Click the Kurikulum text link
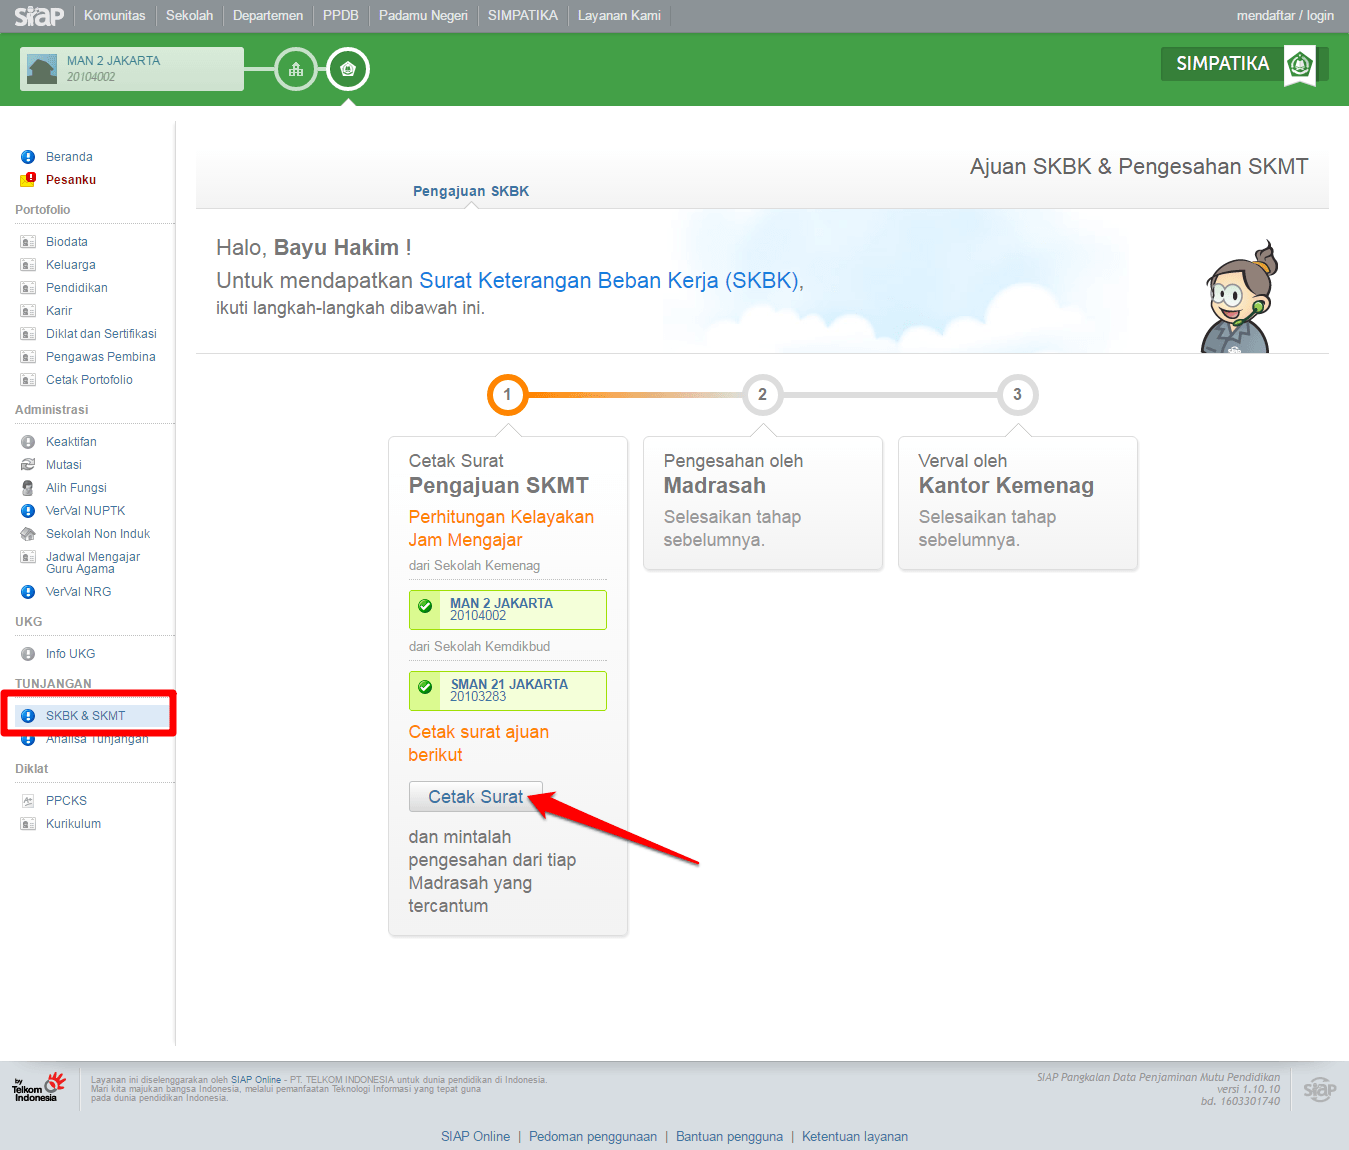 click(x=73, y=824)
